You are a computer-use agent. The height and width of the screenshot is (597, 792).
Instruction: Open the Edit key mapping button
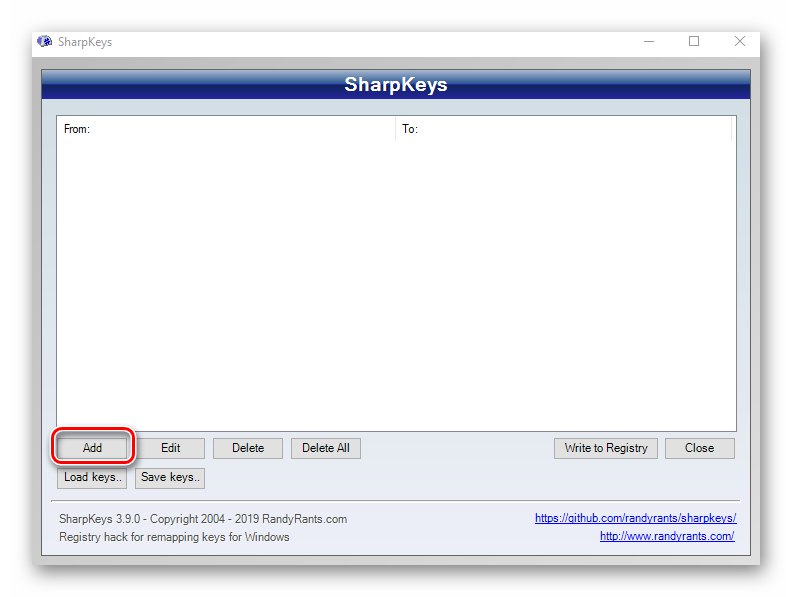[170, 447]
